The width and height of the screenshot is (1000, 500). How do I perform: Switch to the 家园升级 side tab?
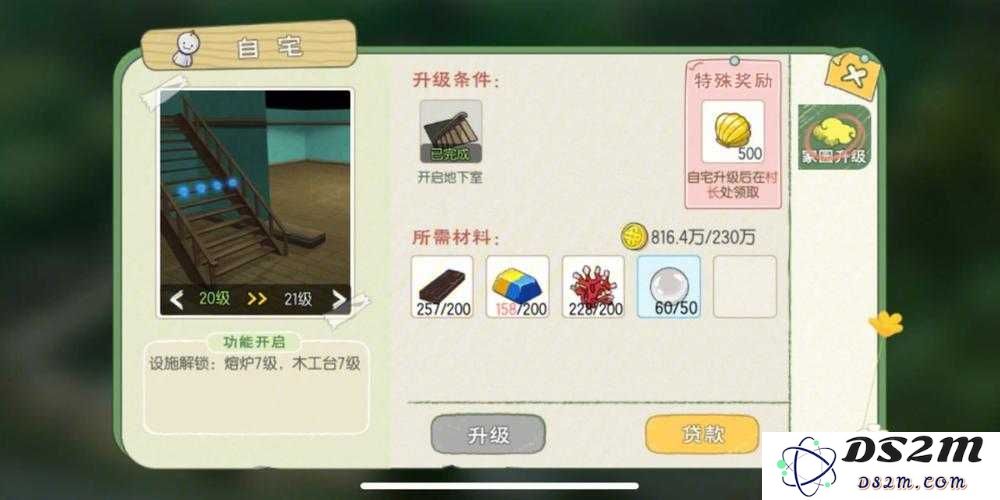tap(834, 136)
